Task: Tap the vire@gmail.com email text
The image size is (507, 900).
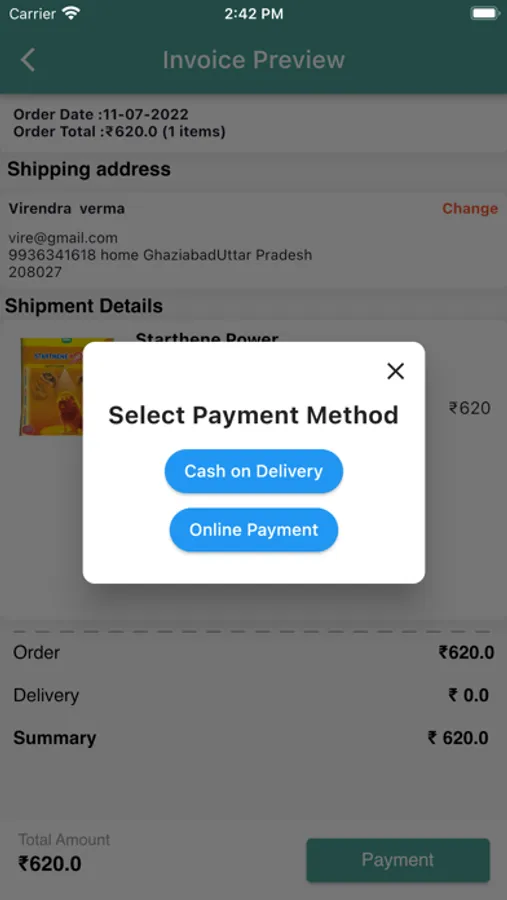Action: pyautogui.click(x=63, y=238)
